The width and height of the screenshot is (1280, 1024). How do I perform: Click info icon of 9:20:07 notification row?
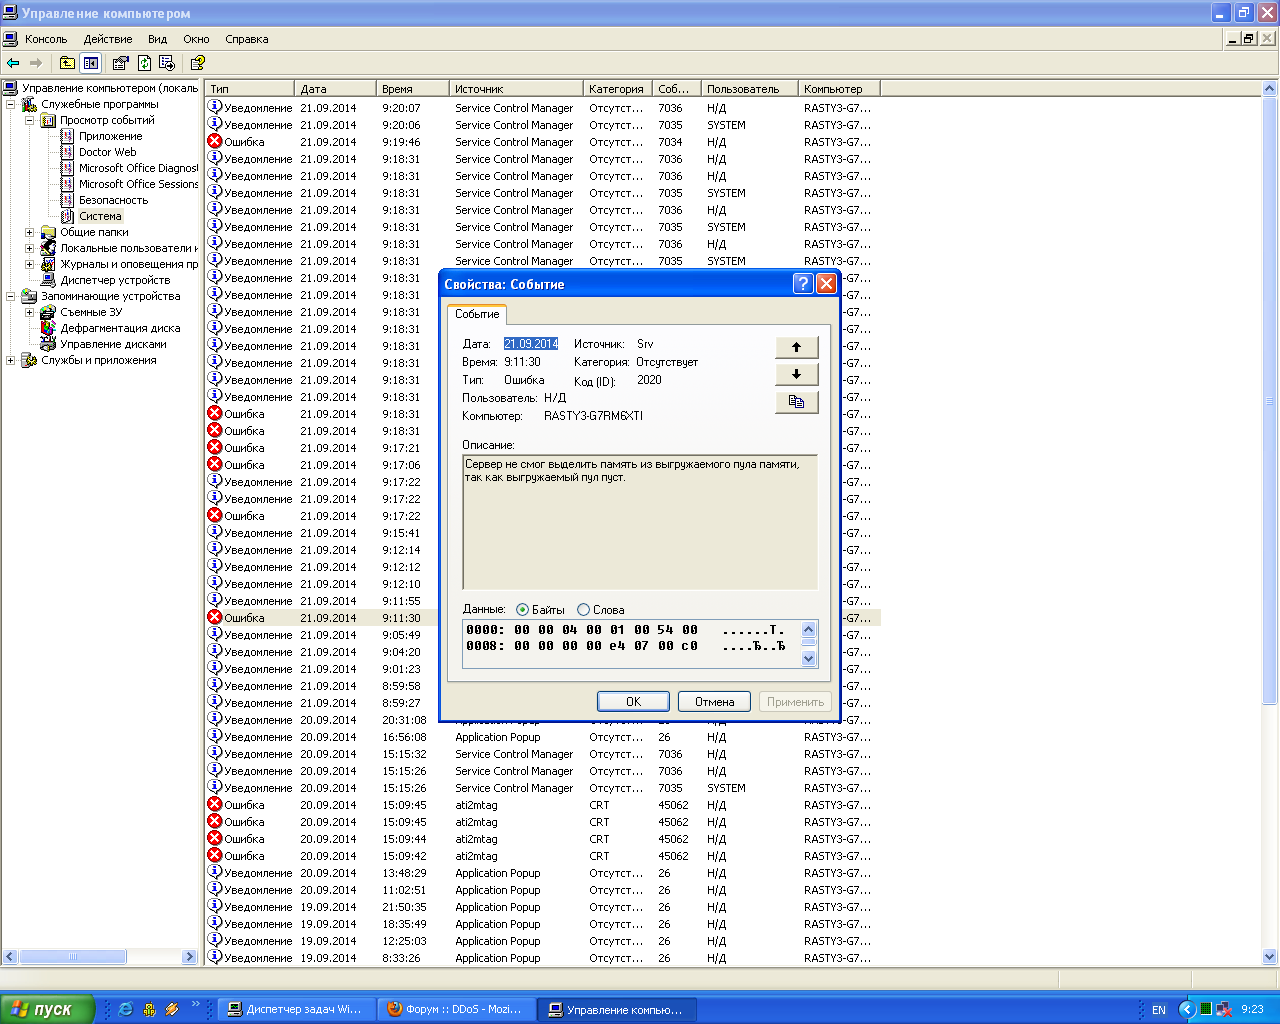point(214,107)
